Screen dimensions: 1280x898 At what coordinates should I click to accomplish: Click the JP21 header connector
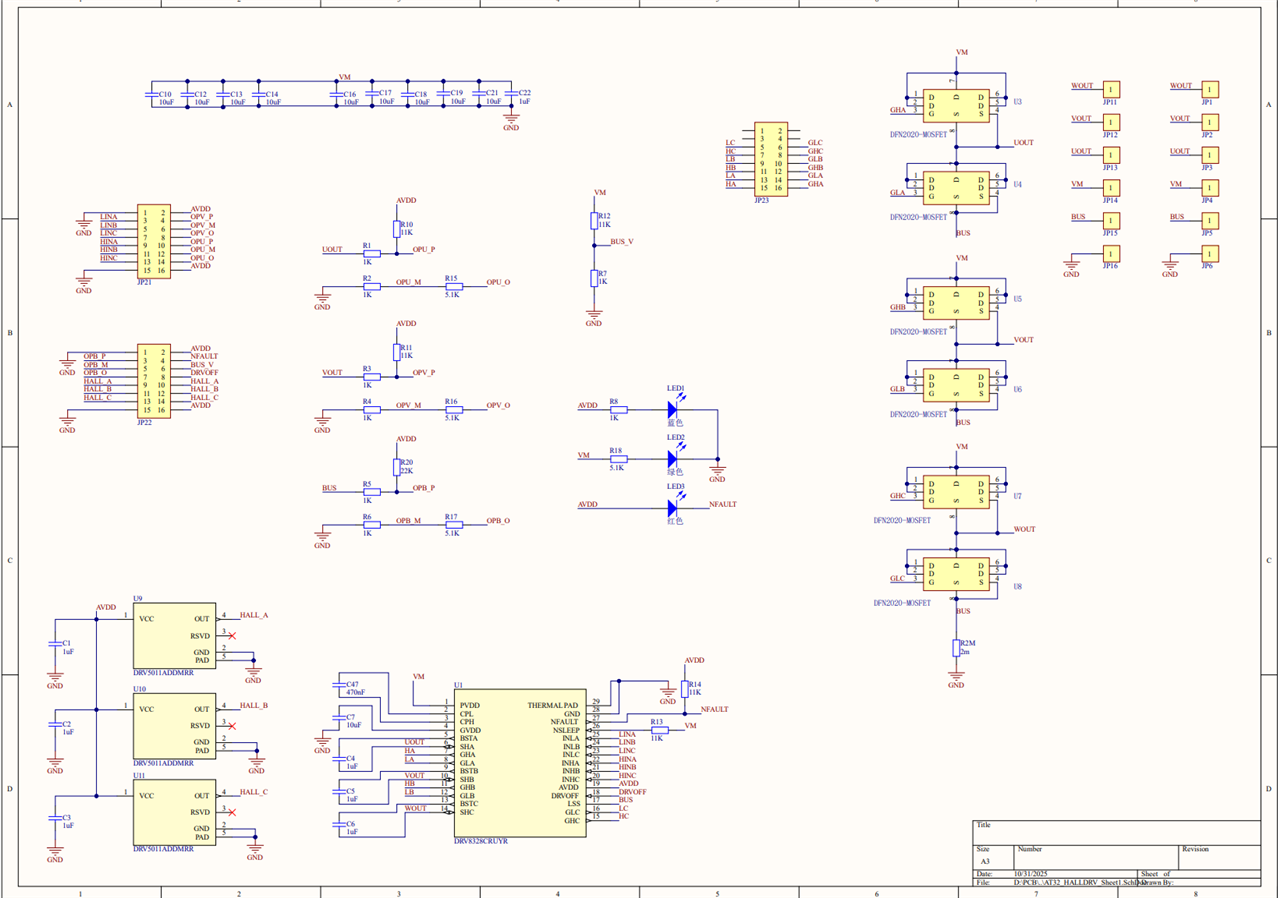click(153, 241)
